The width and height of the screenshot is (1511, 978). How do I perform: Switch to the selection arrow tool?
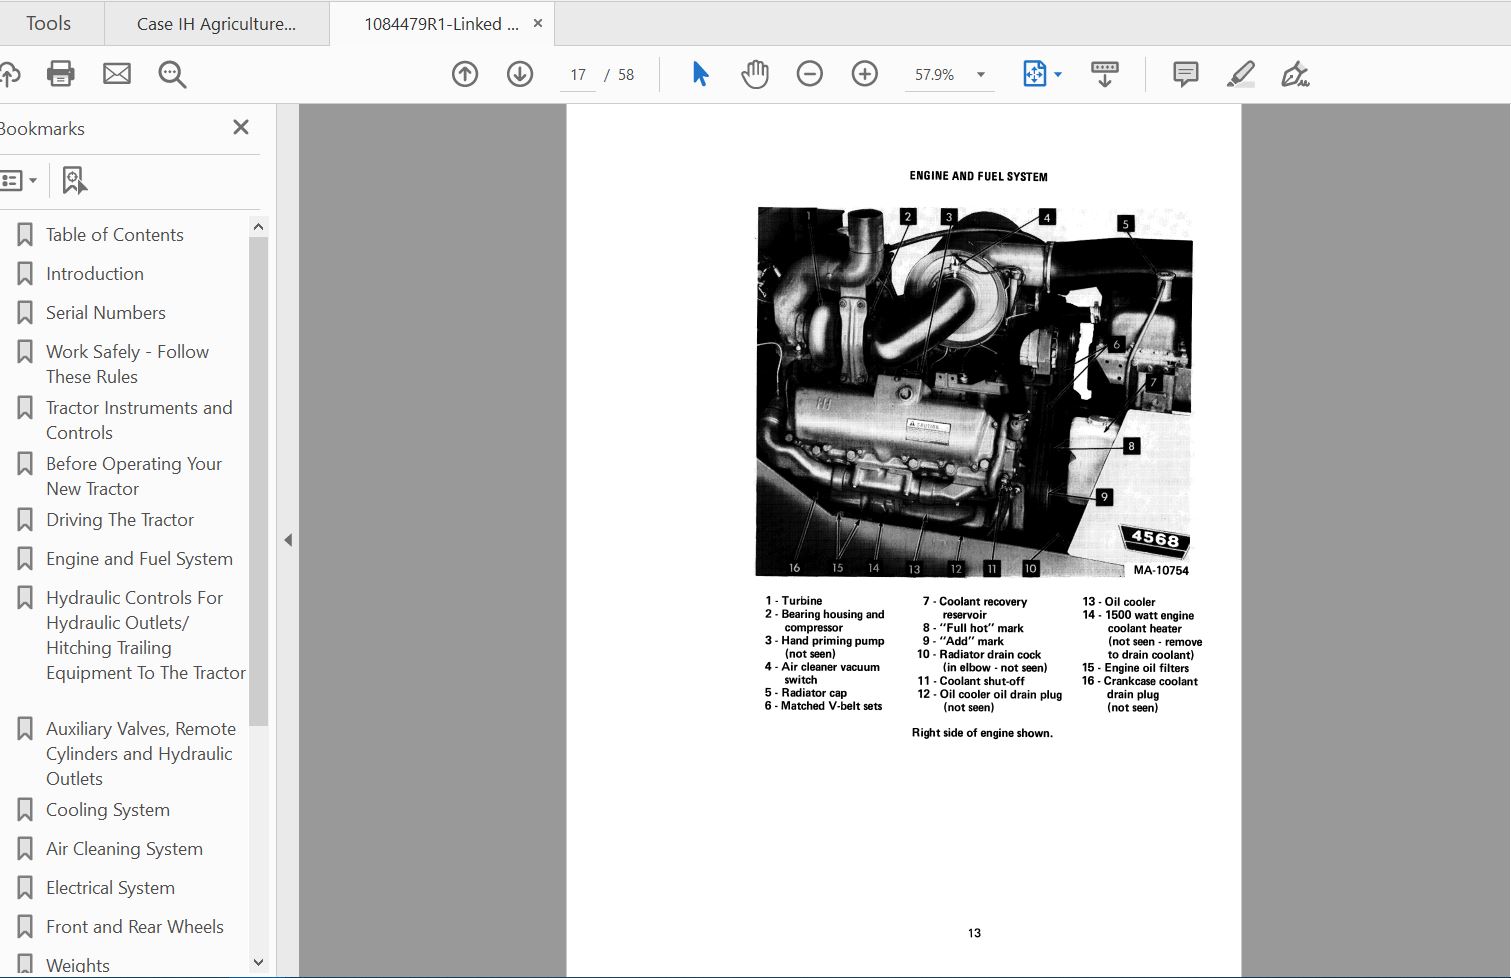click(x=700, y=73)
